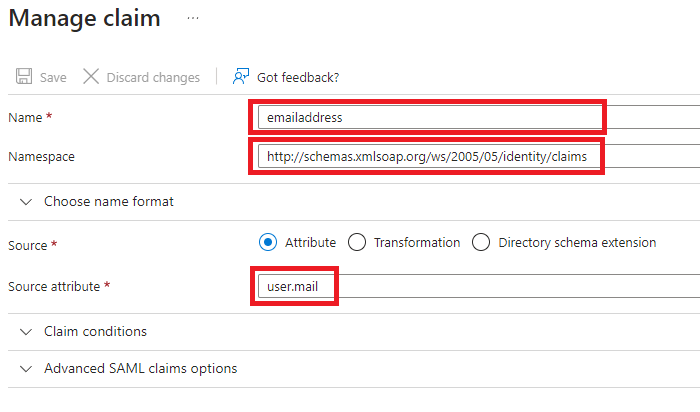
Task: Expand Advanced SAML claims options chevron
Action: 25,368
